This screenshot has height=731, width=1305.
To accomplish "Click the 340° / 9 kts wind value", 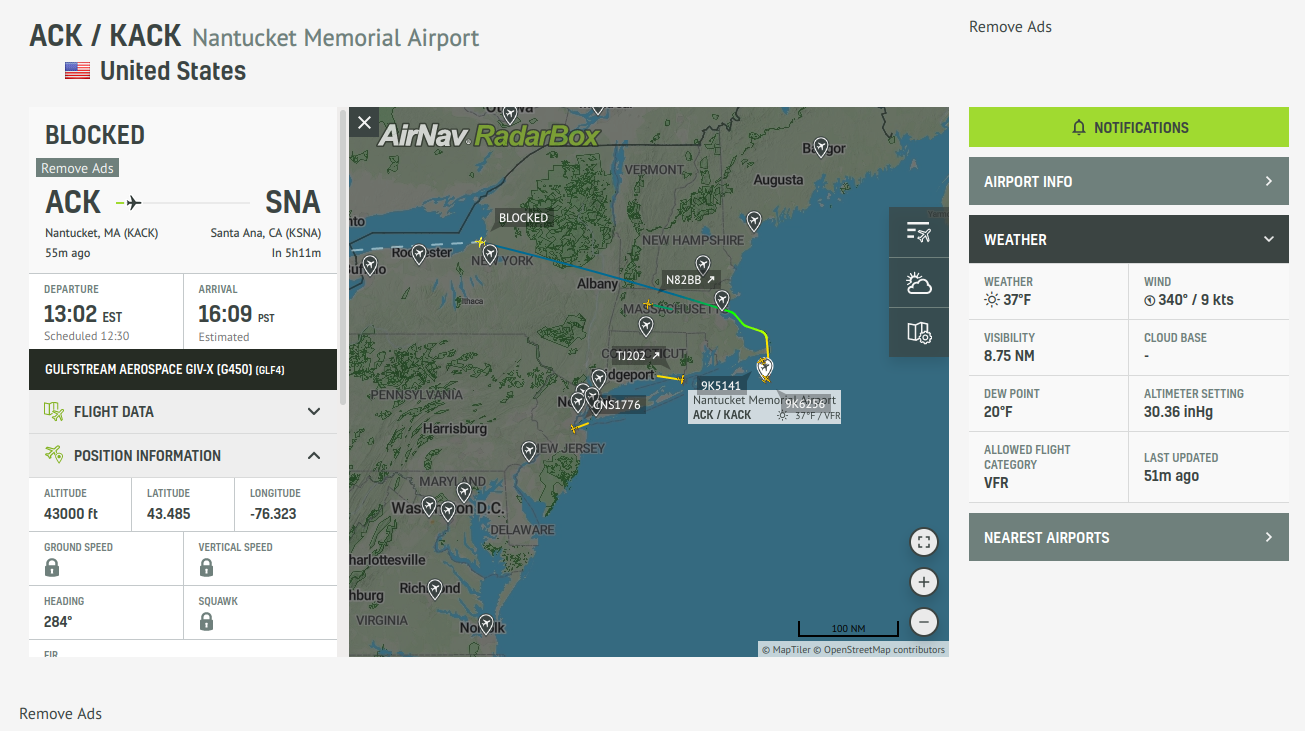I will 1188,300.
